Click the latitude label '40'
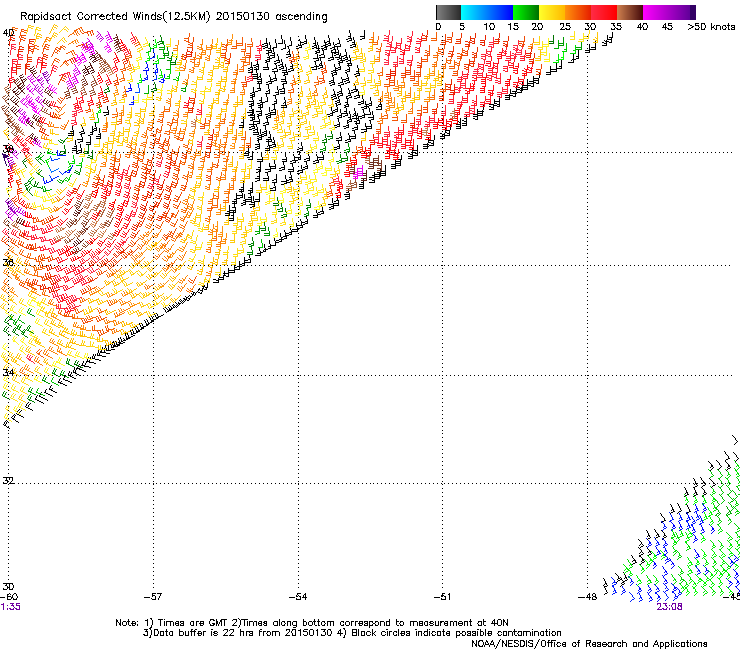This screenshot has width=740, height=650. pos(8,33)
